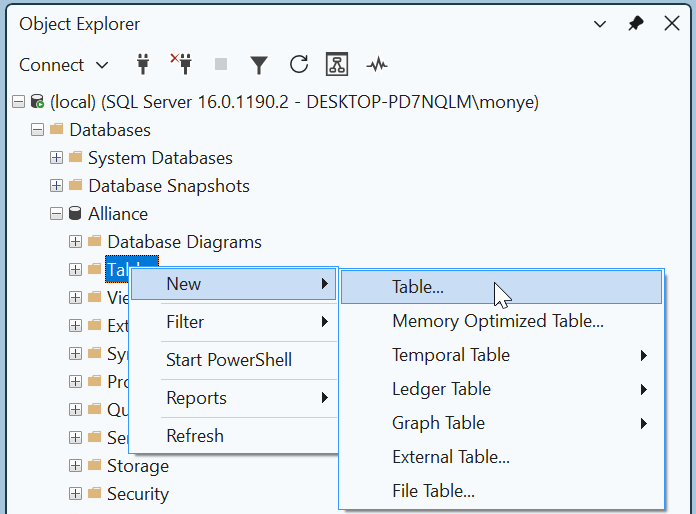Expand the Storage folder node
This screenshot has width=696, height=514.
click(x=75, y=466)
